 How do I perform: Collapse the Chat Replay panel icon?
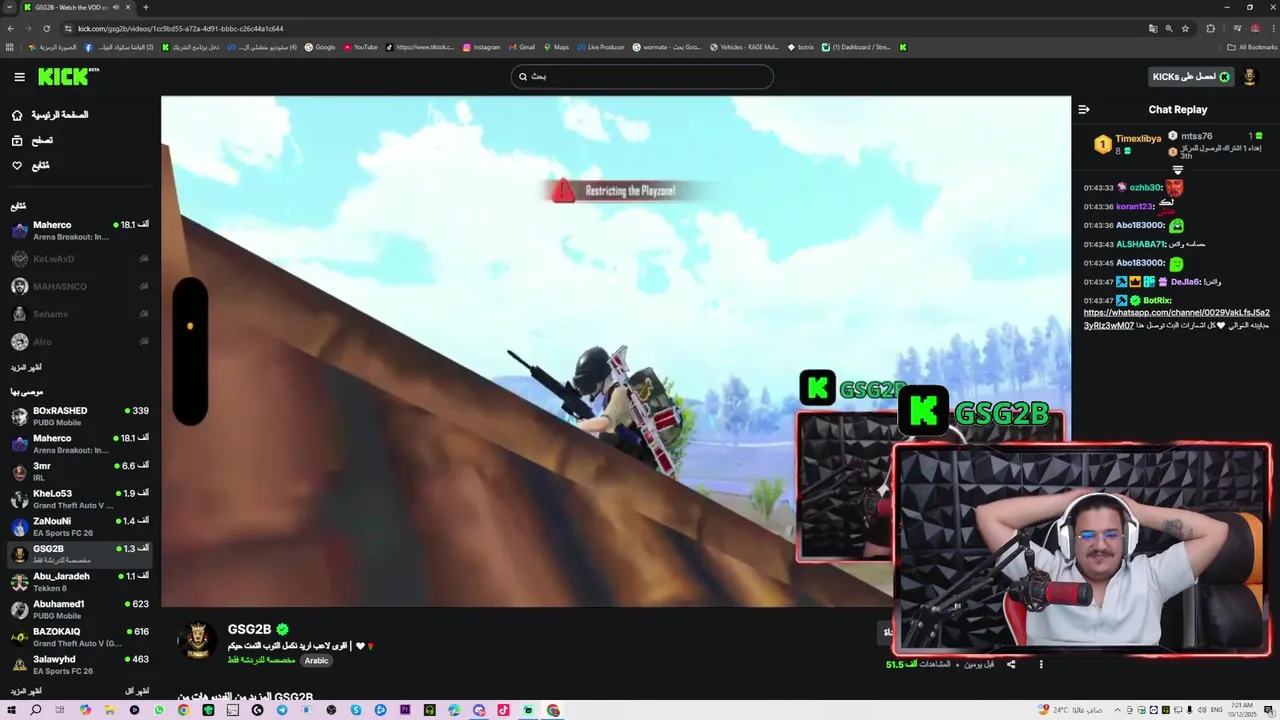[1084, 110]
